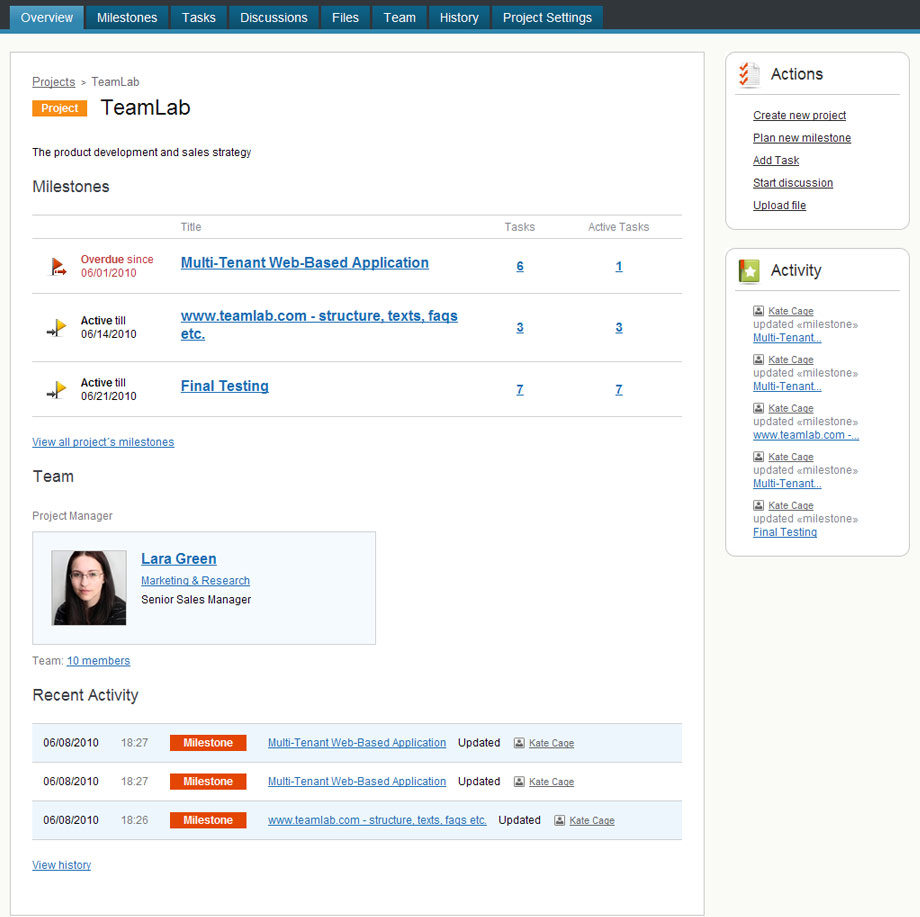The image size is (920, 917).
Task: Click user icon in second 18:27 activity row
Action: point(519,781)
